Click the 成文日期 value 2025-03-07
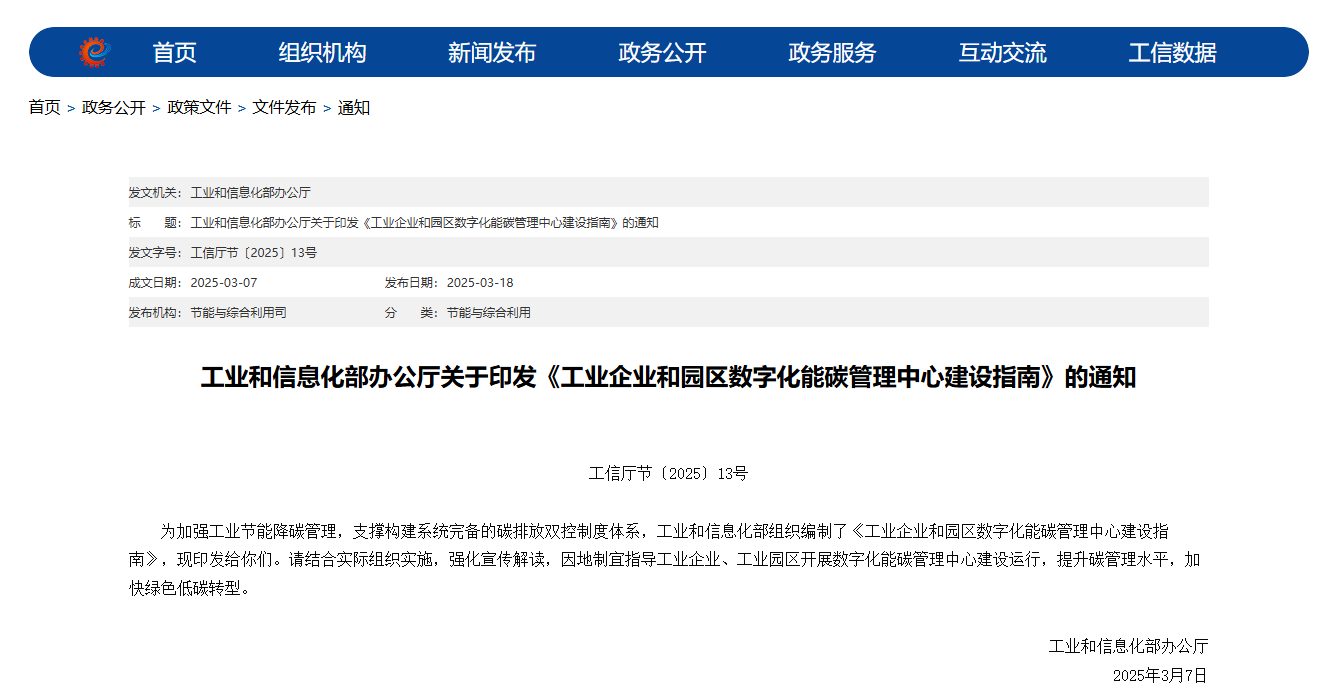This screenshot has height=687, width=1326. [x=224, y=283]
